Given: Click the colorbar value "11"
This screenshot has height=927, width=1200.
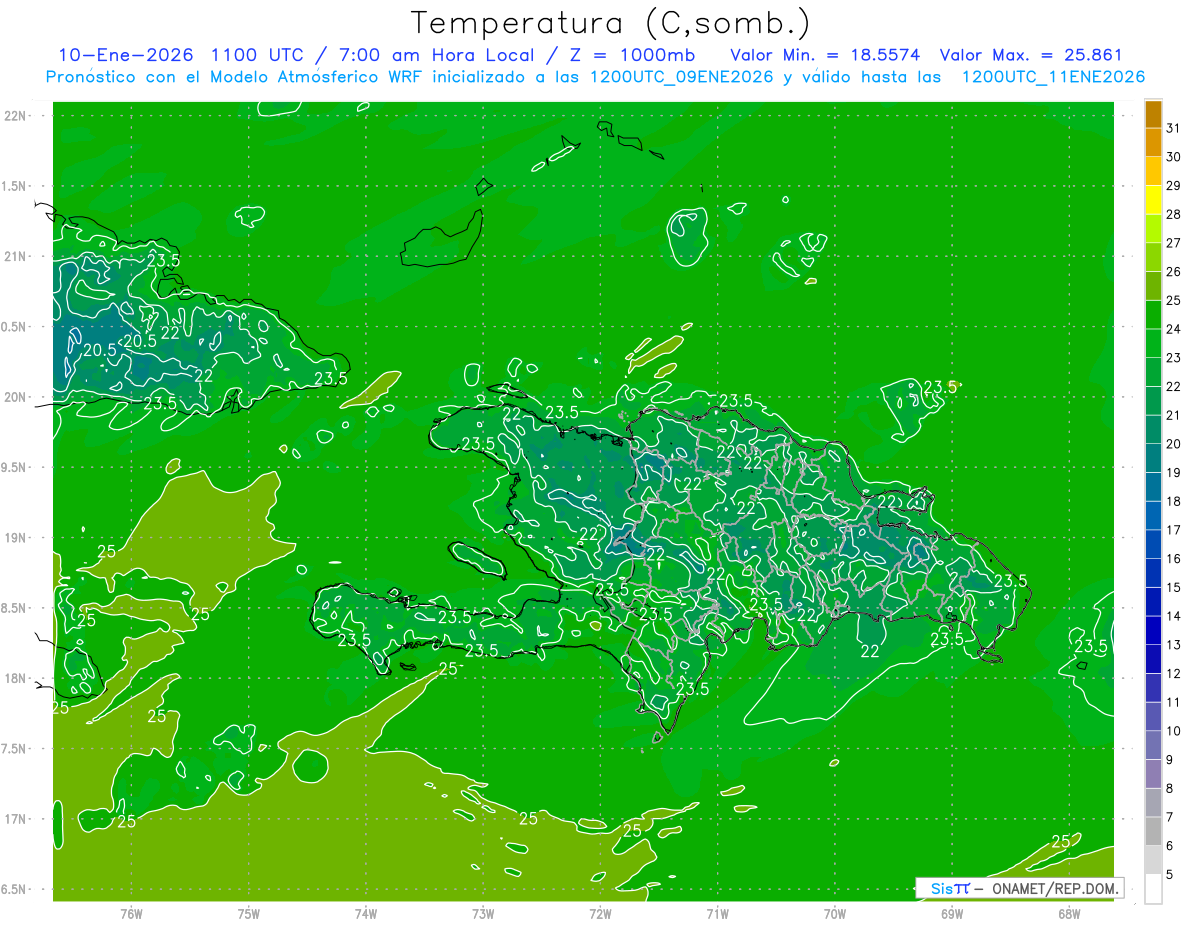Looking at the screenshot, I should tap(1173, 702).
